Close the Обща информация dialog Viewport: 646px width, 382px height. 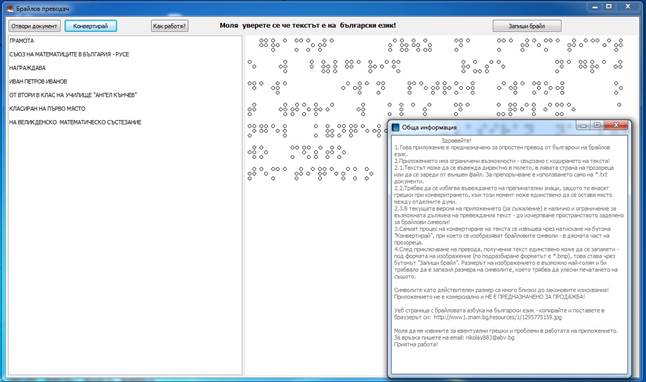pos(616,125)
